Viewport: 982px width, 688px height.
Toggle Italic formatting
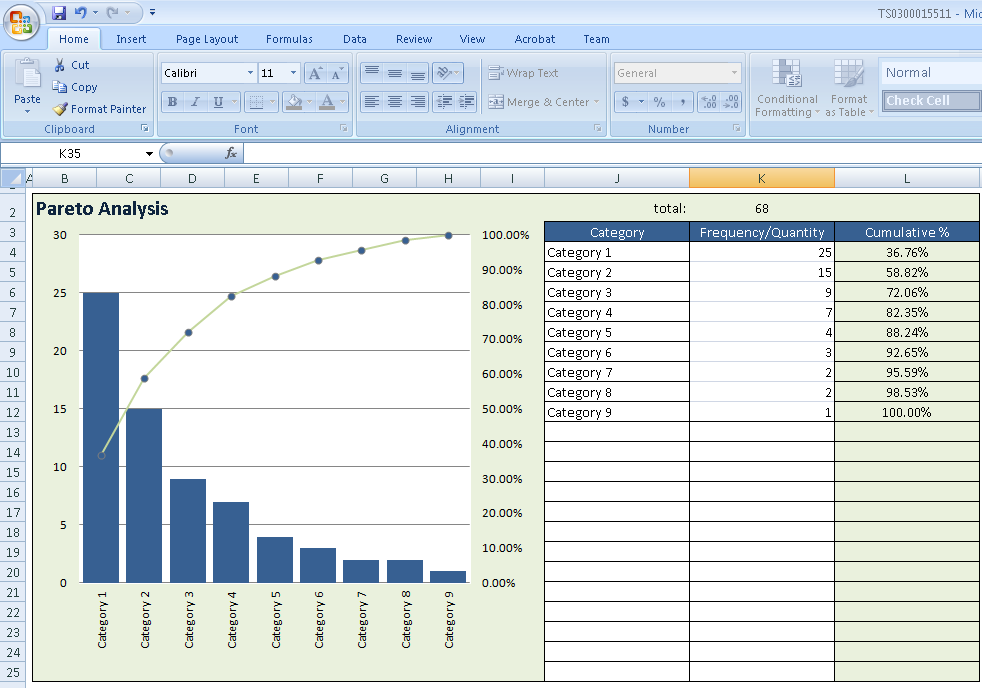click(x=195, y=102)
